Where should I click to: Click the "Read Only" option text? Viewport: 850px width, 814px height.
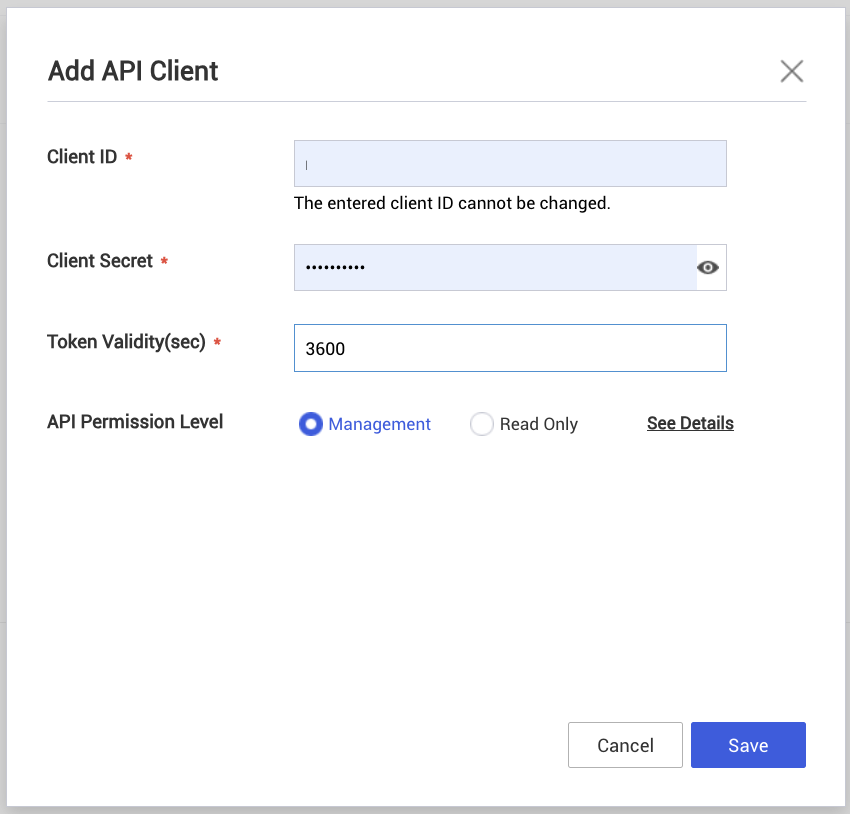[x=539, y=424]
